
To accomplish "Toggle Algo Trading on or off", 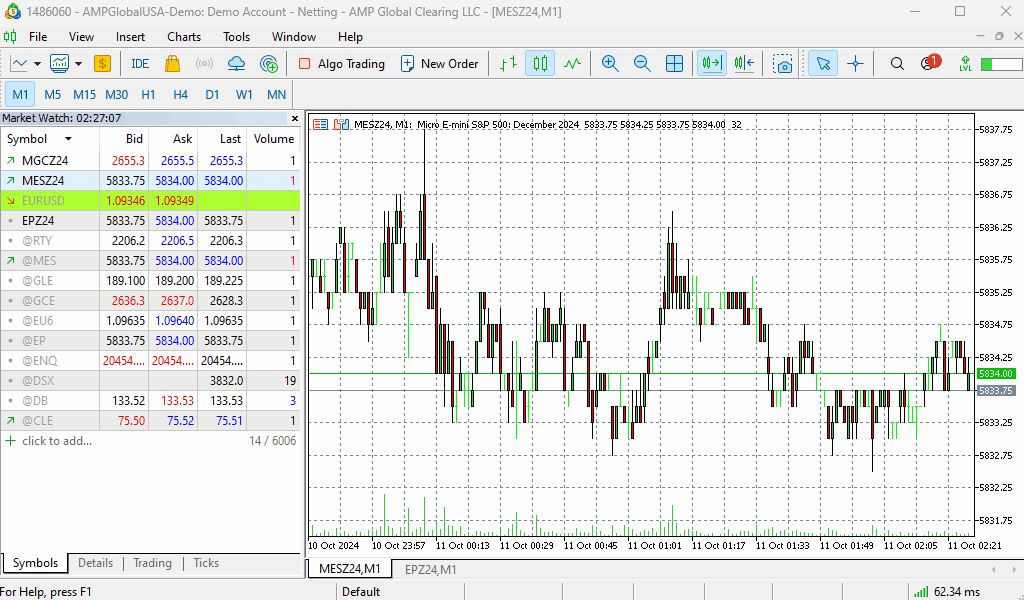I will click(341, 64).
